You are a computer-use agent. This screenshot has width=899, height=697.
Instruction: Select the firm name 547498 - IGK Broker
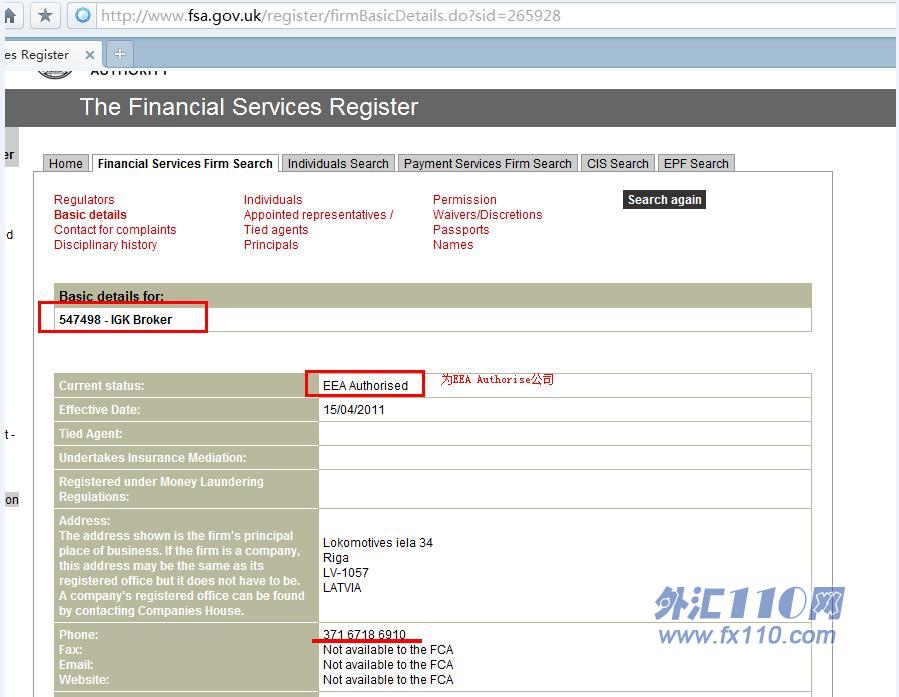point(115,319)
